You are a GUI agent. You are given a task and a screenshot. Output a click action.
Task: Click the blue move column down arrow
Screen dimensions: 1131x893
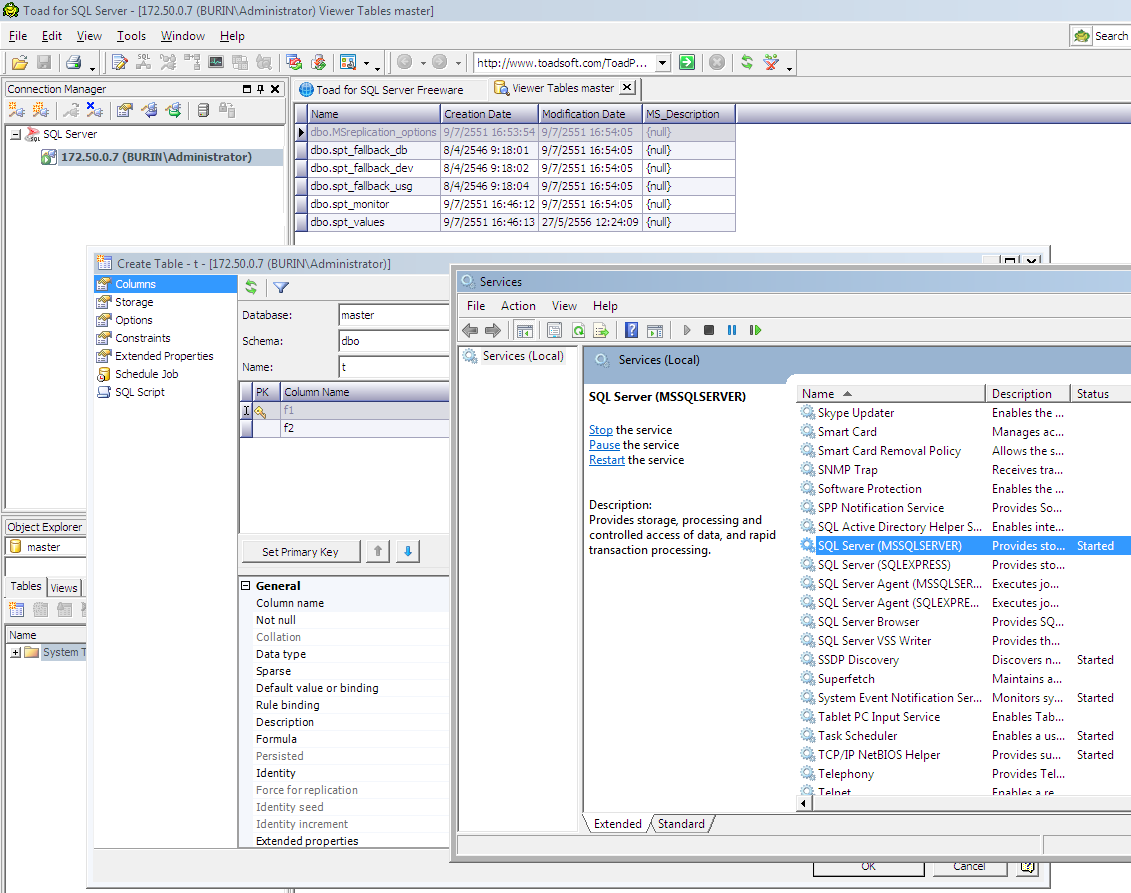click(x=407, y=551)
